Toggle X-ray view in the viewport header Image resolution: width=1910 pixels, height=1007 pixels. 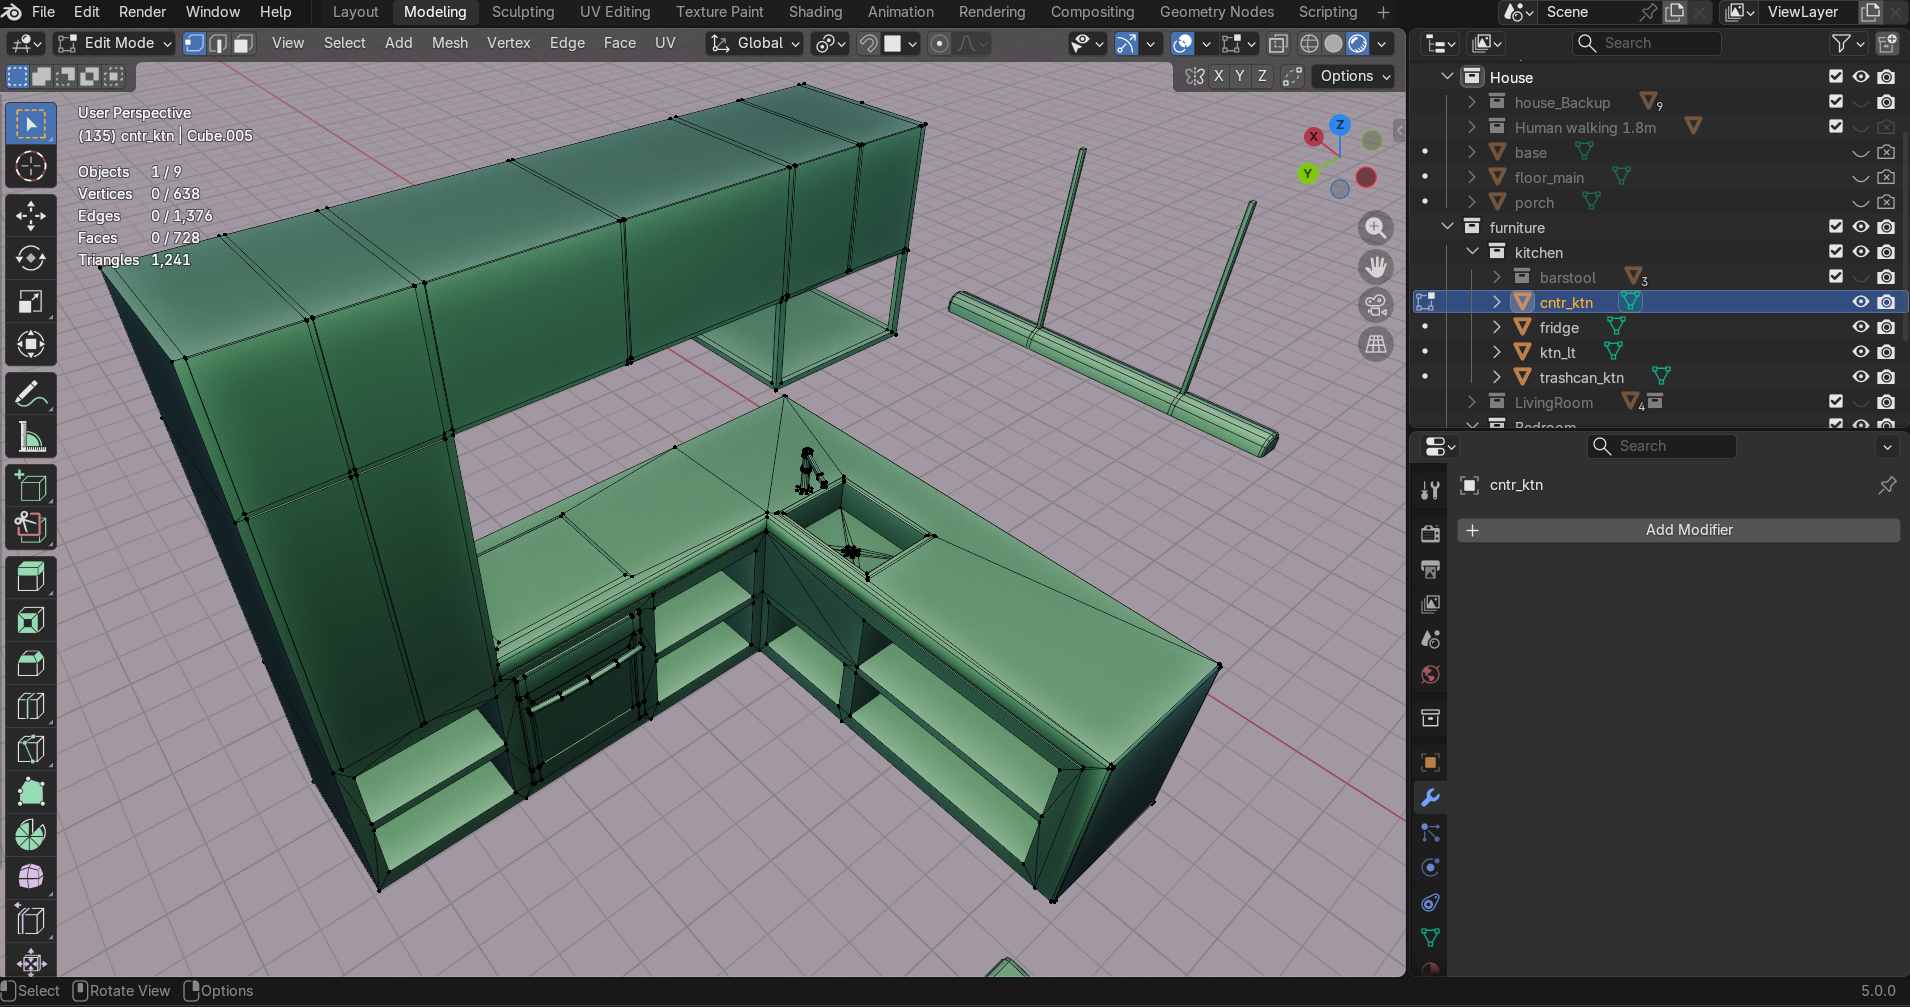click(1278, 43)
